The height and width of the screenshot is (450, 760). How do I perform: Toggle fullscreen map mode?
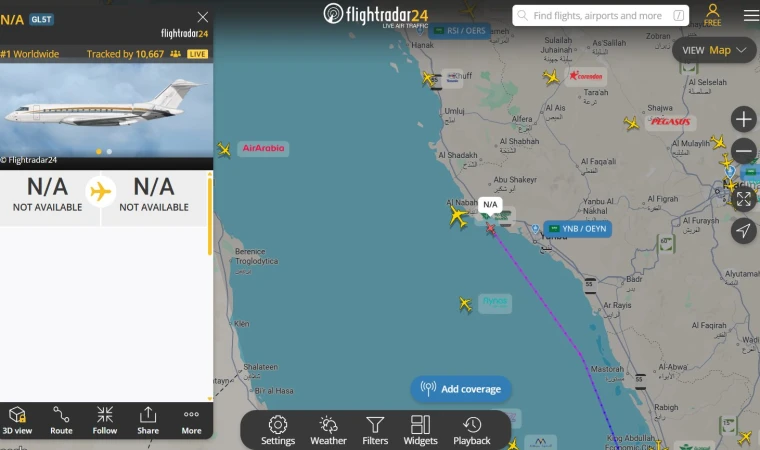(744, 199)
